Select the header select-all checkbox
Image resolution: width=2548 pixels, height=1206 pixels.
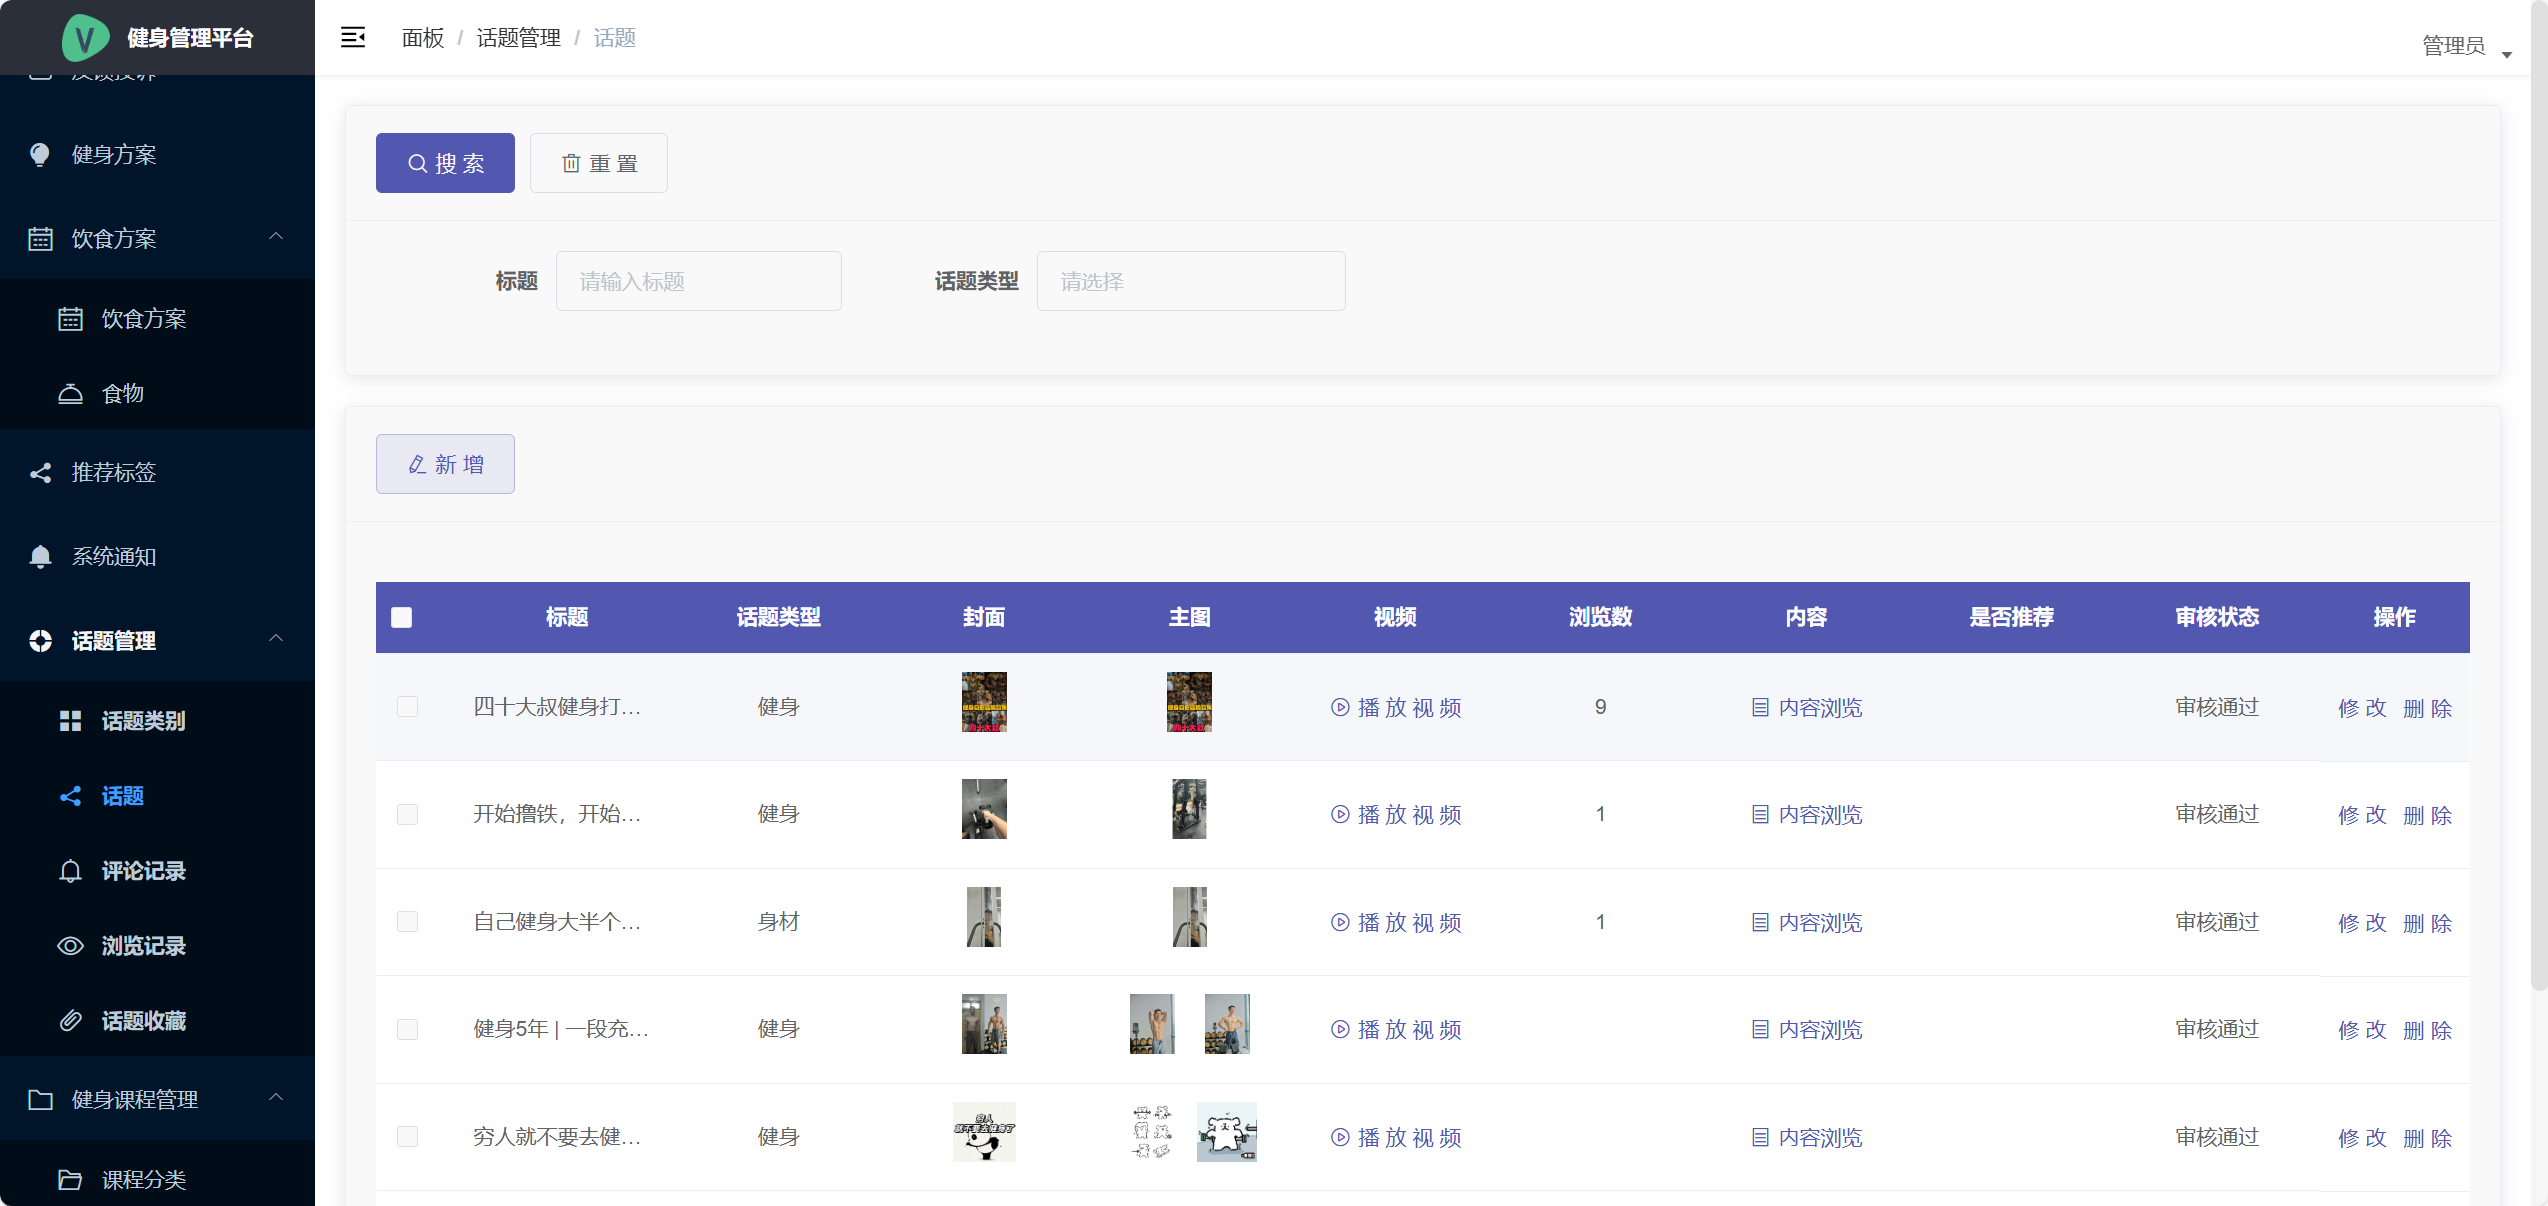[402, 618]
